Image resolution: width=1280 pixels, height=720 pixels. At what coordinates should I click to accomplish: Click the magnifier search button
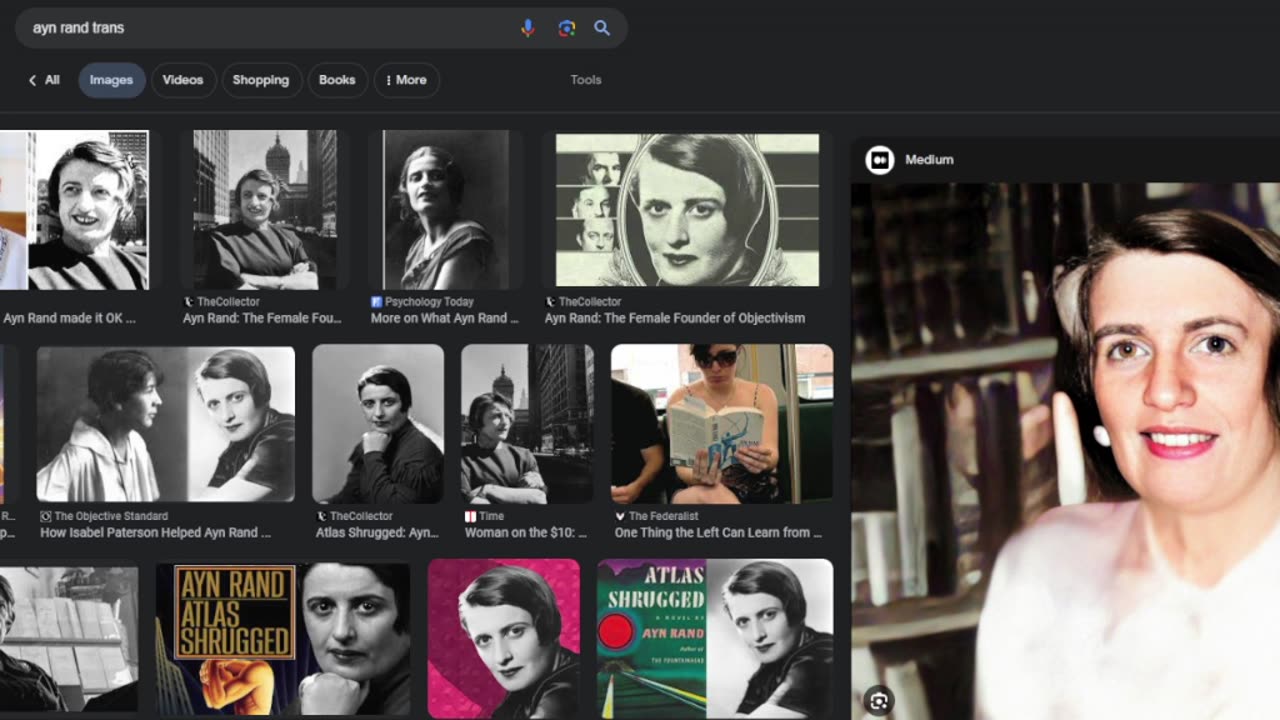pyautogui.click(x=602, y=28)
